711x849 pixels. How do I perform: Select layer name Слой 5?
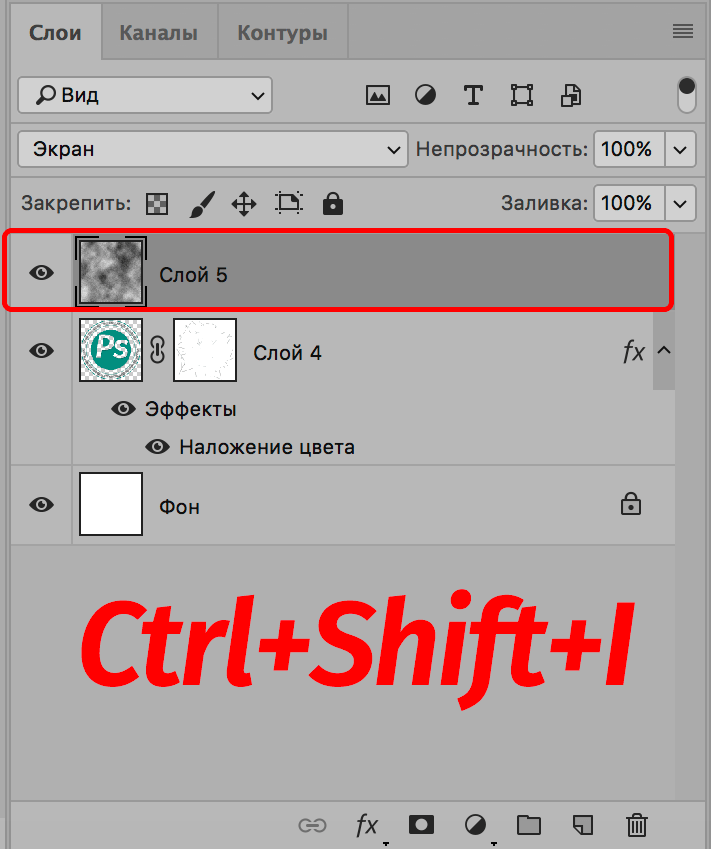pos(193,275)
